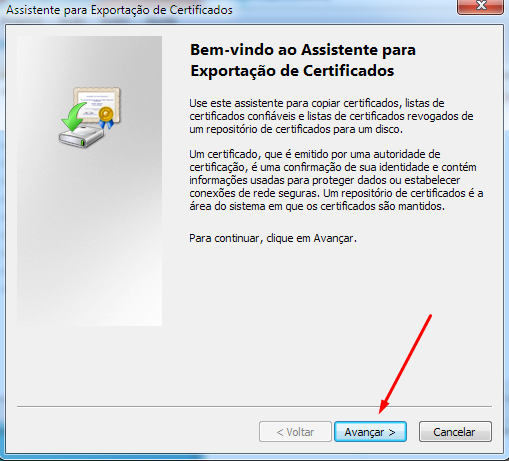Click the Para continuar instruction line
Screen dimensions: 509x461
(x=273, y=238)
